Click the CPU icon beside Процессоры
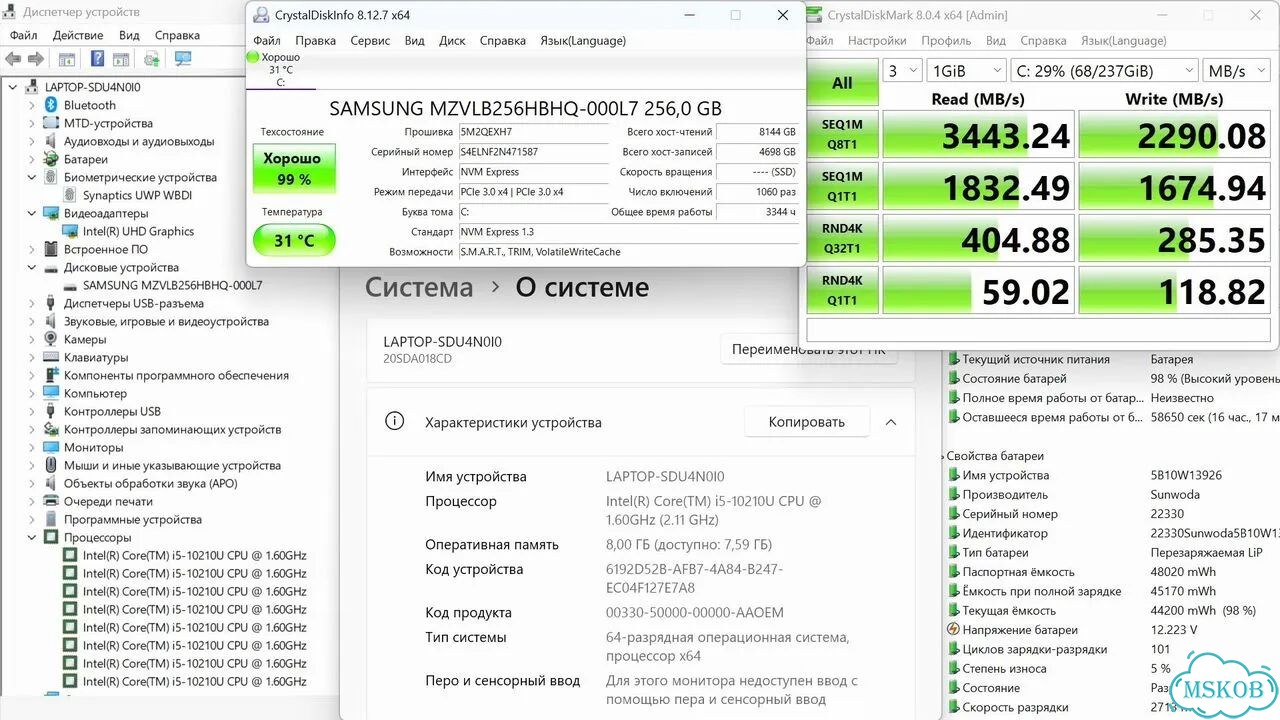Screen dimensions: 1280x720 pos(51,537)
